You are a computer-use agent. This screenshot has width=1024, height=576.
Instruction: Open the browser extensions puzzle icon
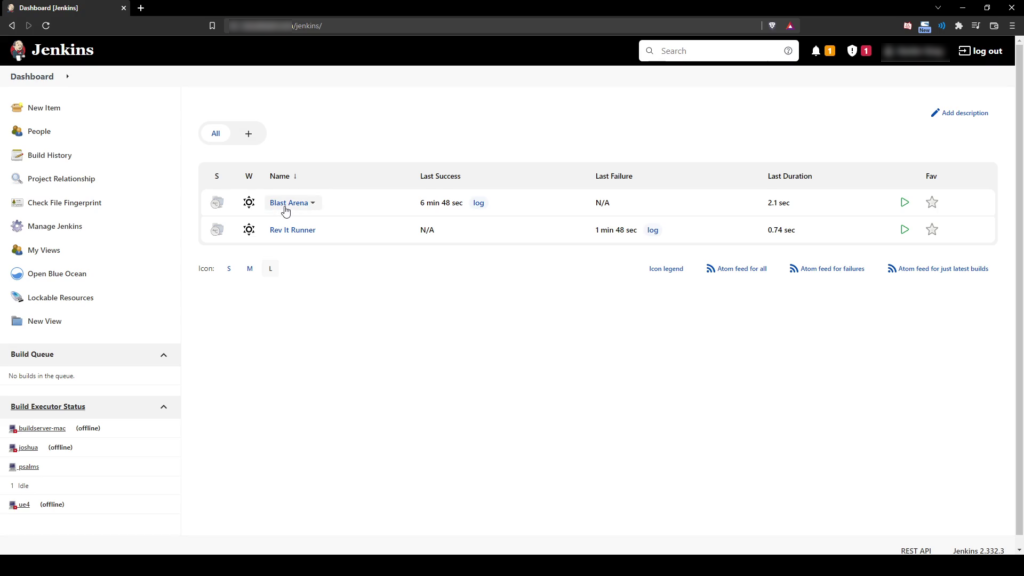coord(959,25)
